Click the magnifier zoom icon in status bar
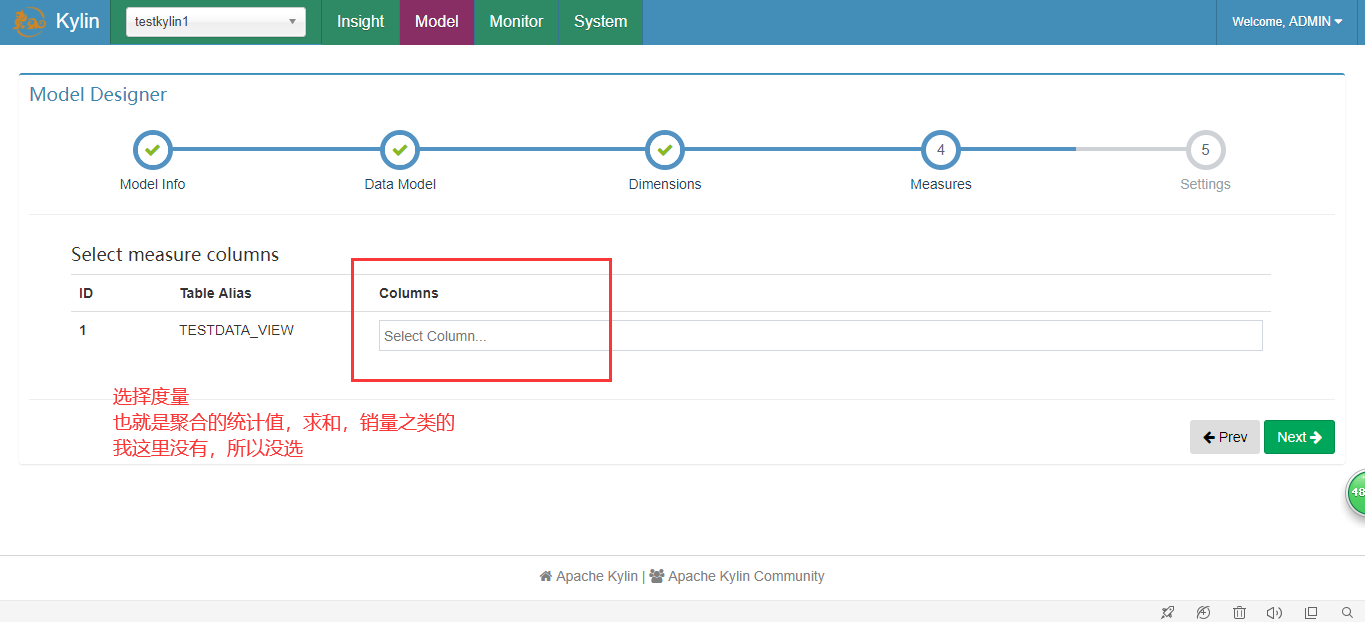 click(1346, 612)
